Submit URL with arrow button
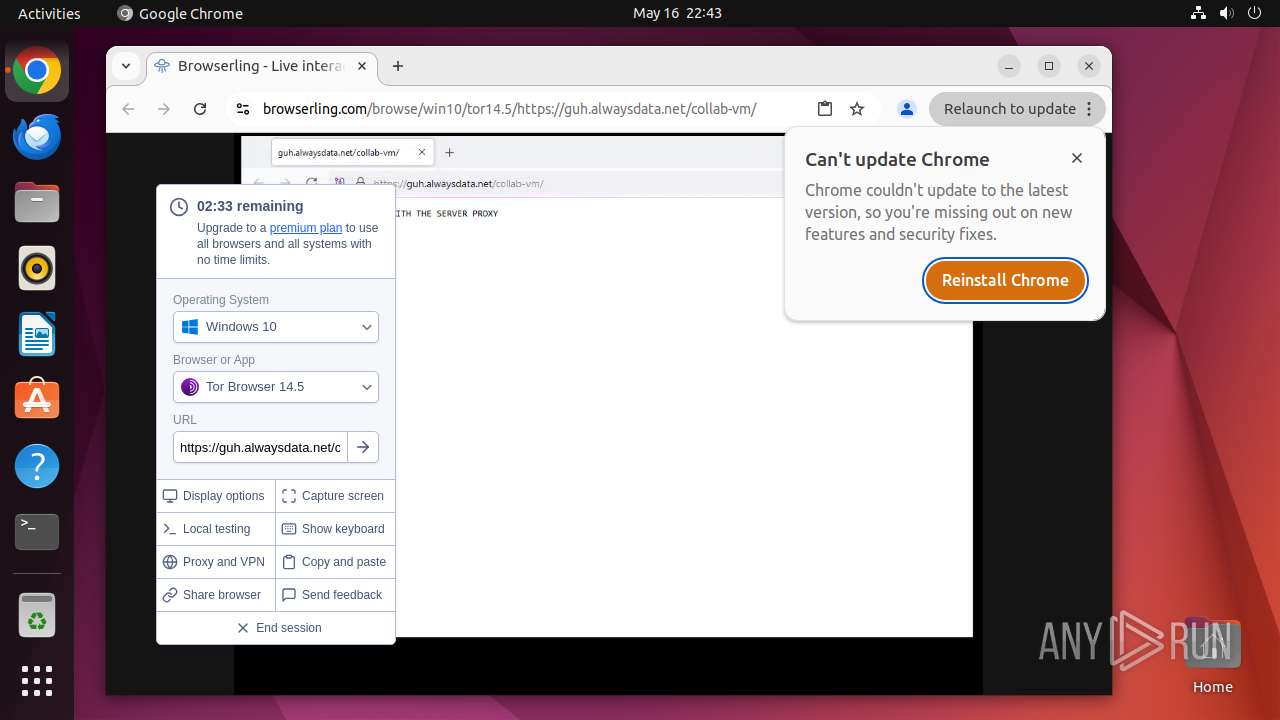 pyautogui.click(x=363, y=447)
